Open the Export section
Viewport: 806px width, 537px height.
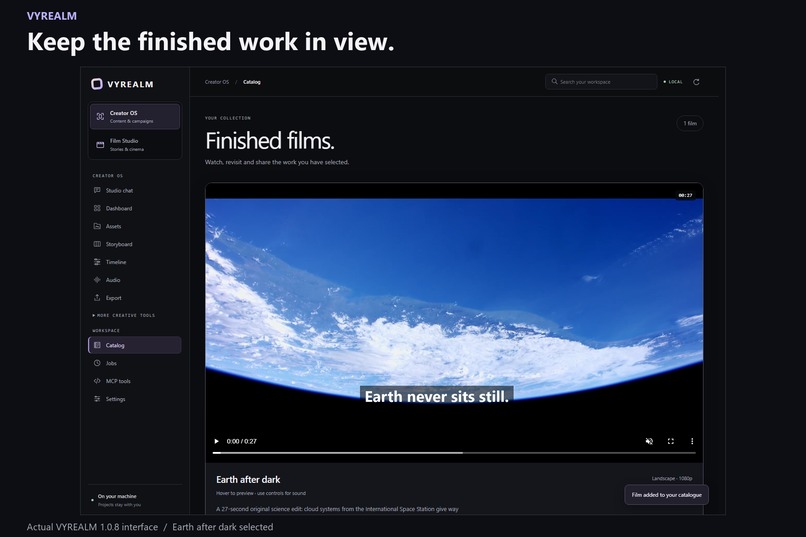click(x=135, y=298)
